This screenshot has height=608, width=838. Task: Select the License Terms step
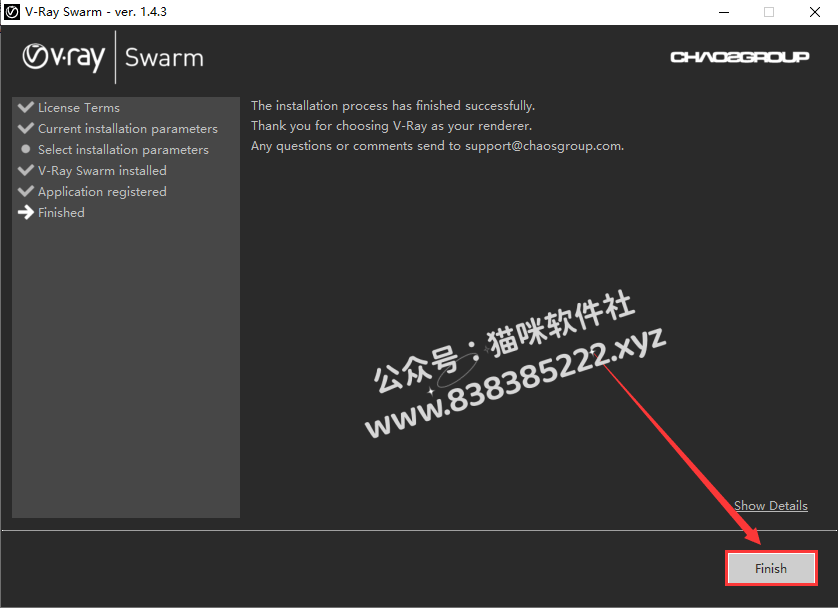[79, 108]
